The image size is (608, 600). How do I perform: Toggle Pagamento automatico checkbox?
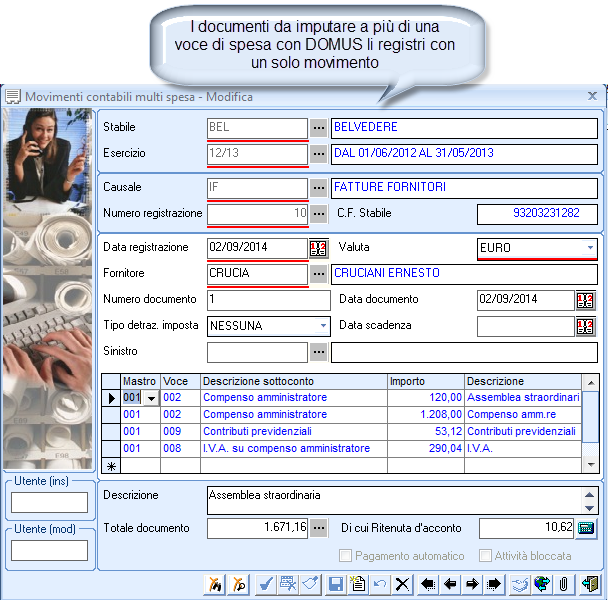tap(346, 556)
